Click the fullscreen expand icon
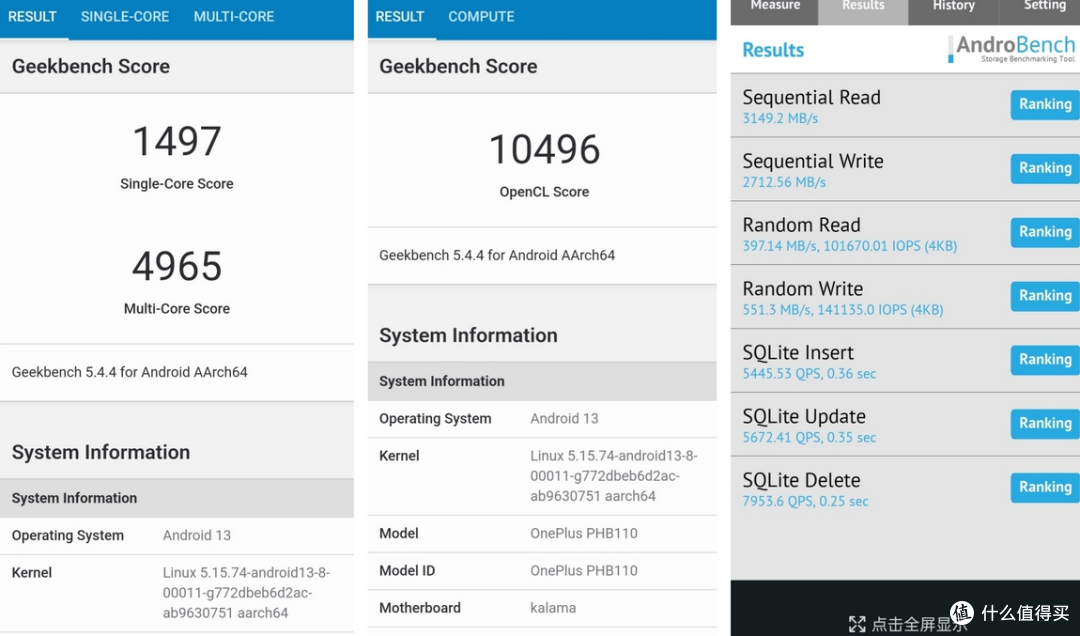This screenshot has width=1080, height=636. click(857, 624)
